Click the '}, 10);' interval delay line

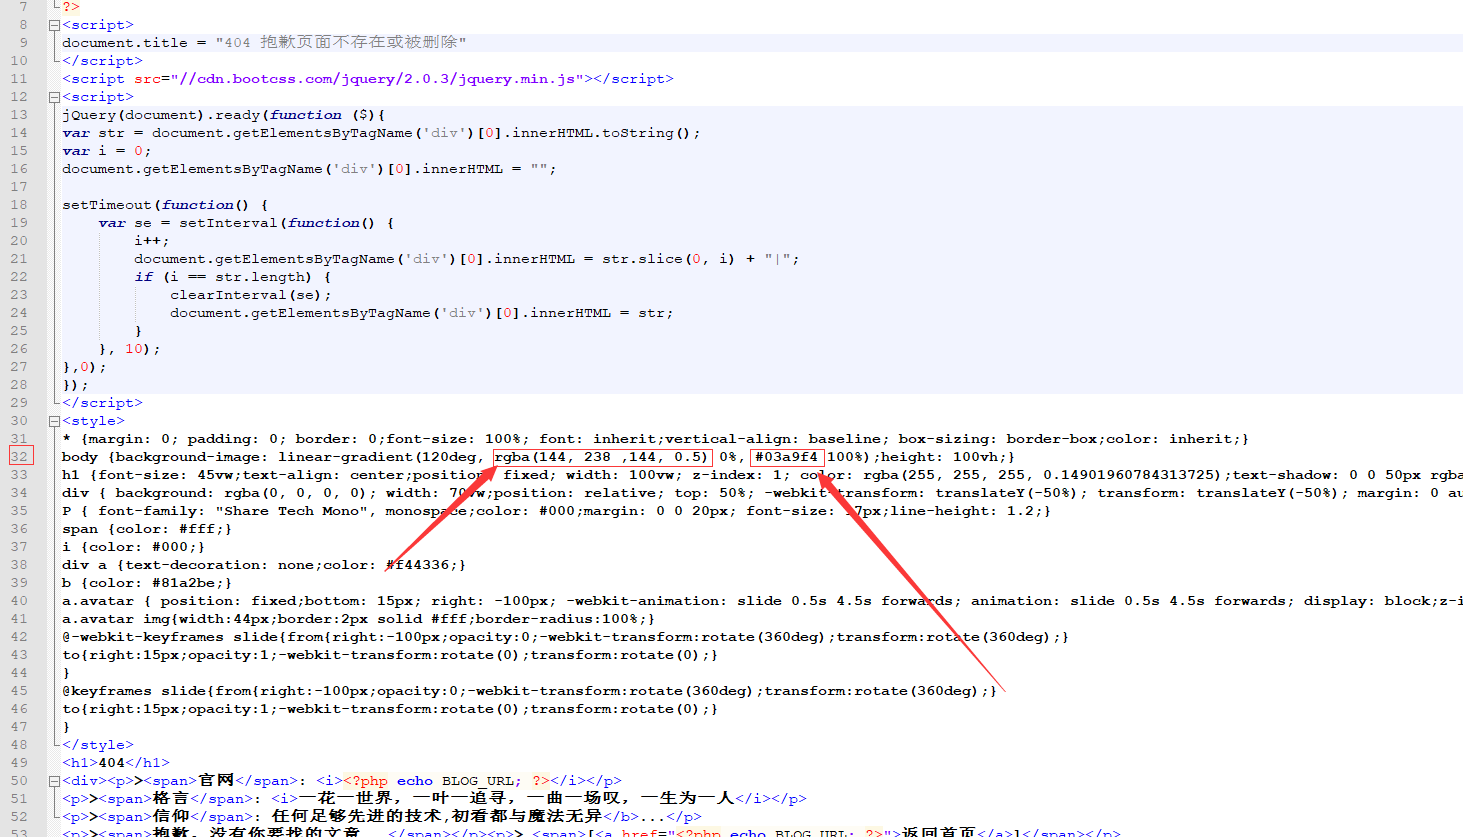[x=130, y=349]
